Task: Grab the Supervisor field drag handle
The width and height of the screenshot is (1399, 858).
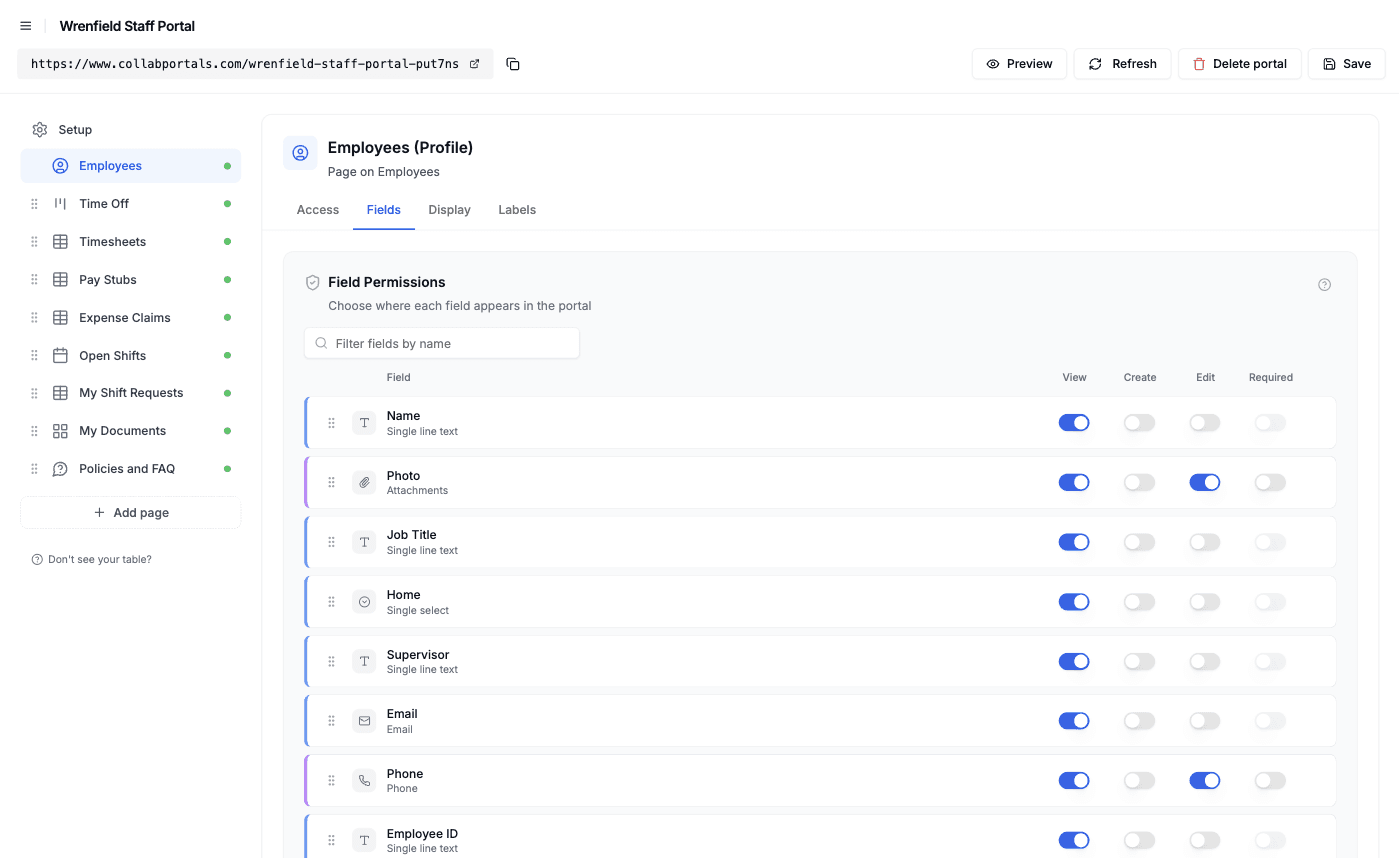Action: [x=332, y=661]
